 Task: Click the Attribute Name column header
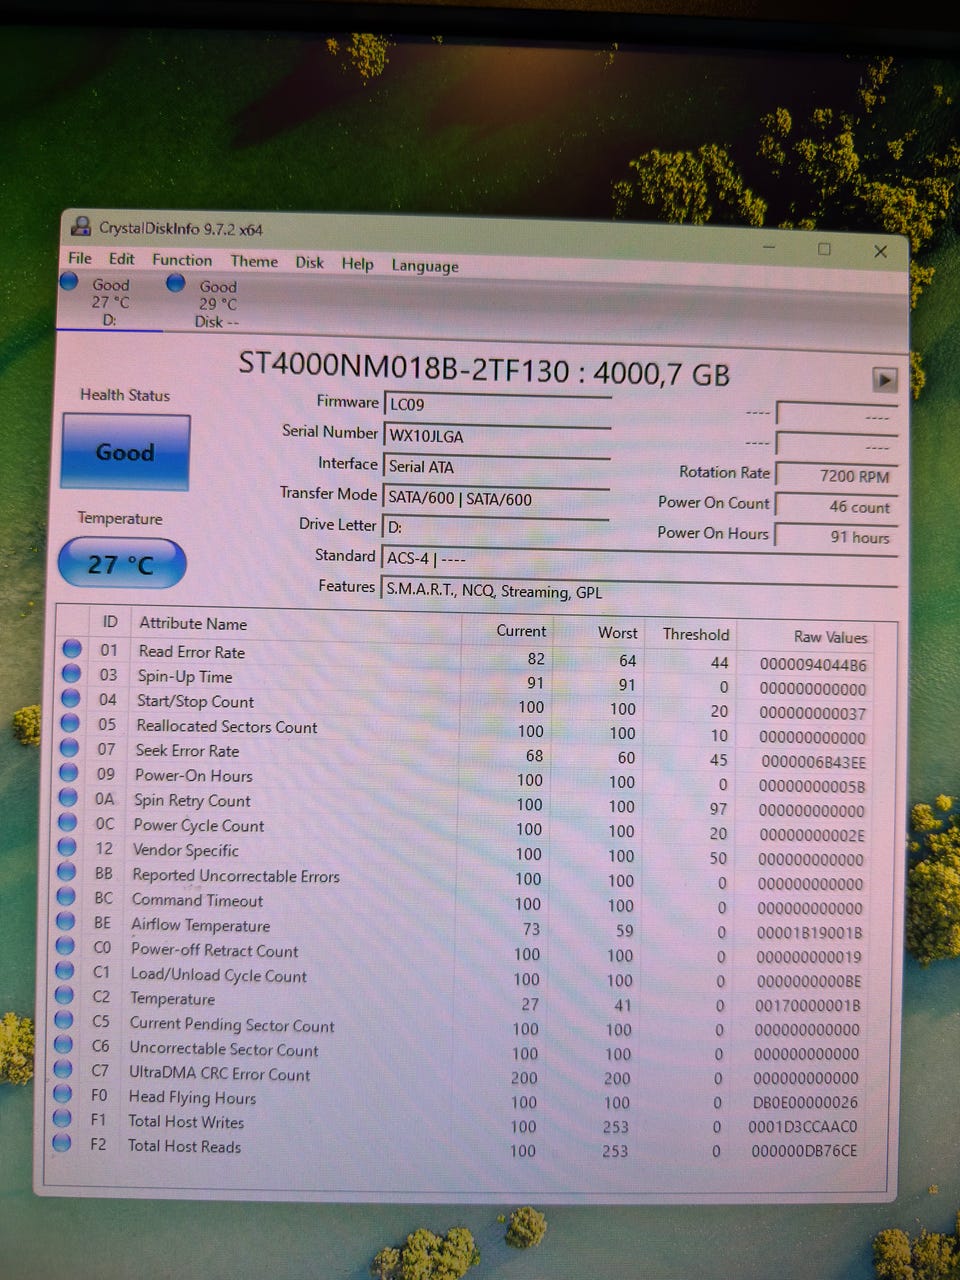(x=193, y=623)
